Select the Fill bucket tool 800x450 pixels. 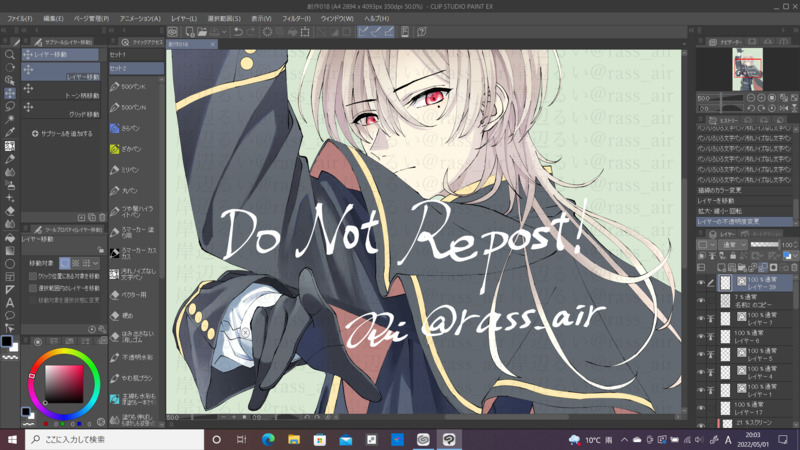pos(9,238)
